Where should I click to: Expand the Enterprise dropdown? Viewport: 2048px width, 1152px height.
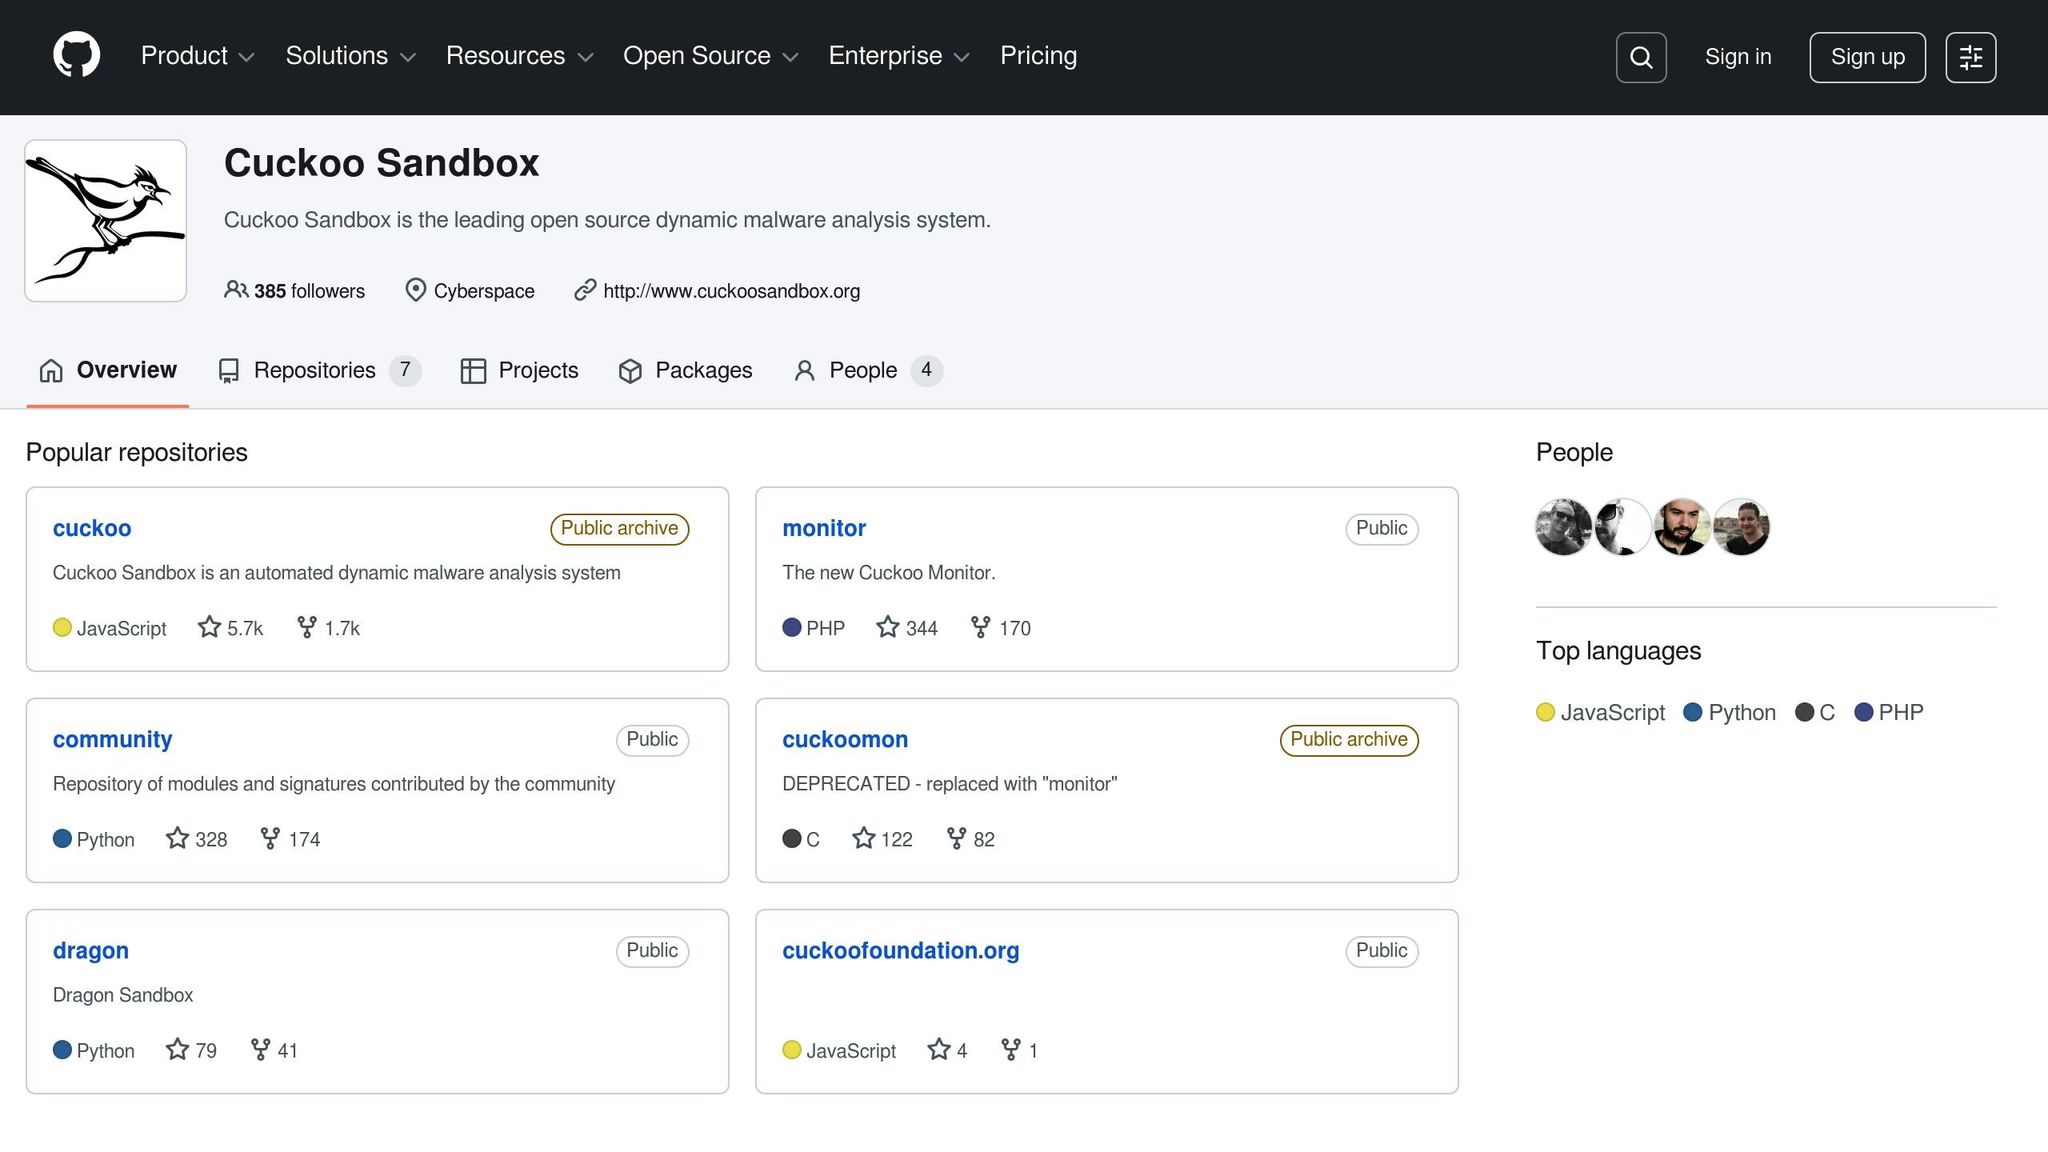click(x=899, y=56)
